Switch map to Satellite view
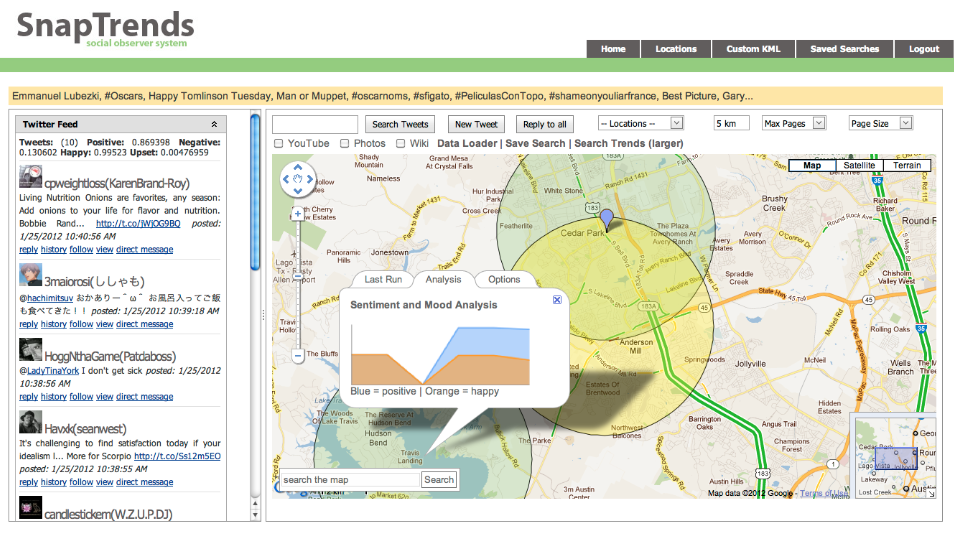The image size is (954, 533). click(859, 165)
